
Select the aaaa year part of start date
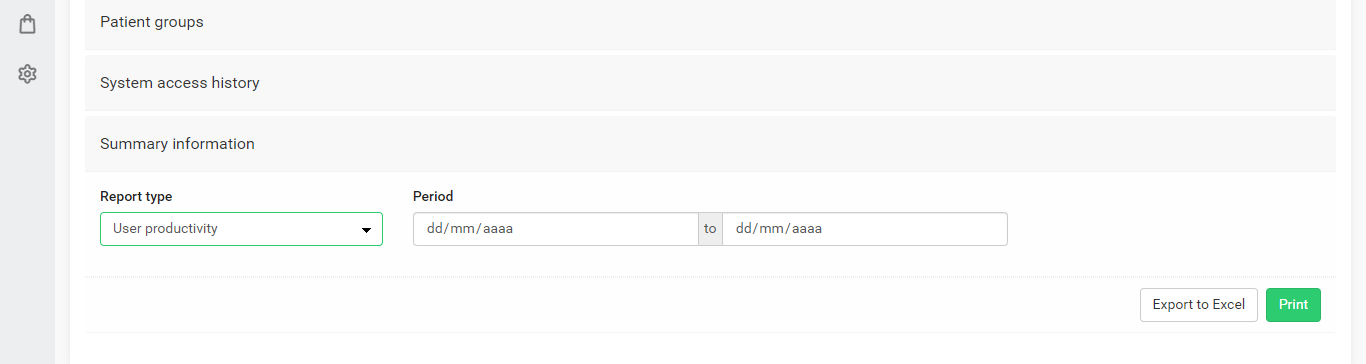point(498,229)
